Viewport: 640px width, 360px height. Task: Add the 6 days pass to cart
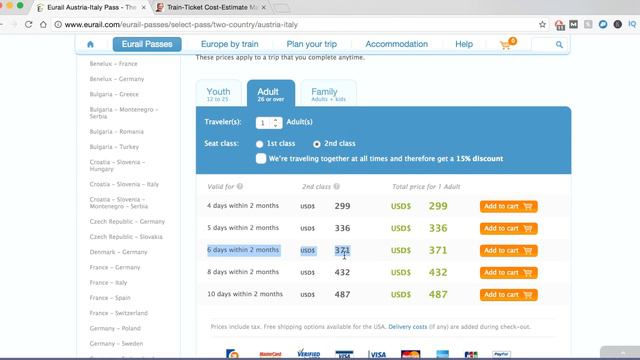click(509, 251)
